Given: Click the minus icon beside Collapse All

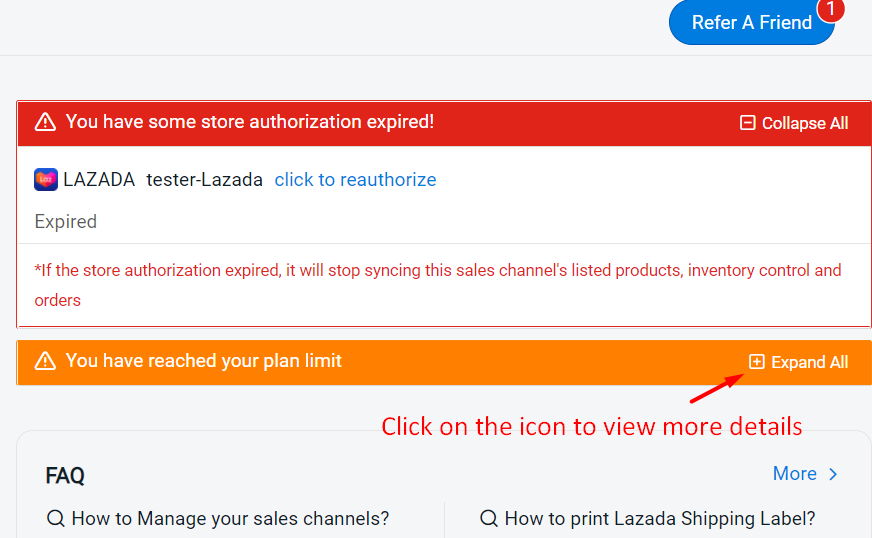Looking at the screenshot, I should click(747, 123).
